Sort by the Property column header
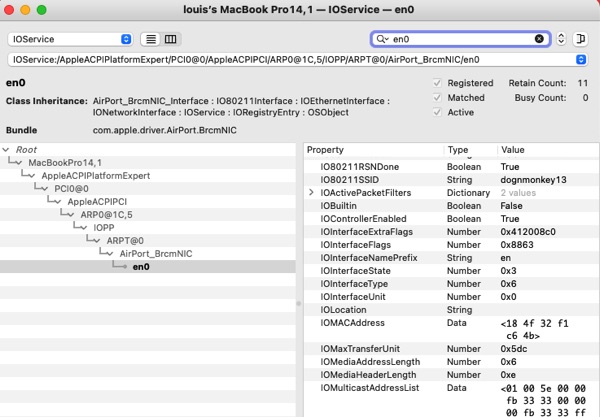 click(x=370, y=149)
